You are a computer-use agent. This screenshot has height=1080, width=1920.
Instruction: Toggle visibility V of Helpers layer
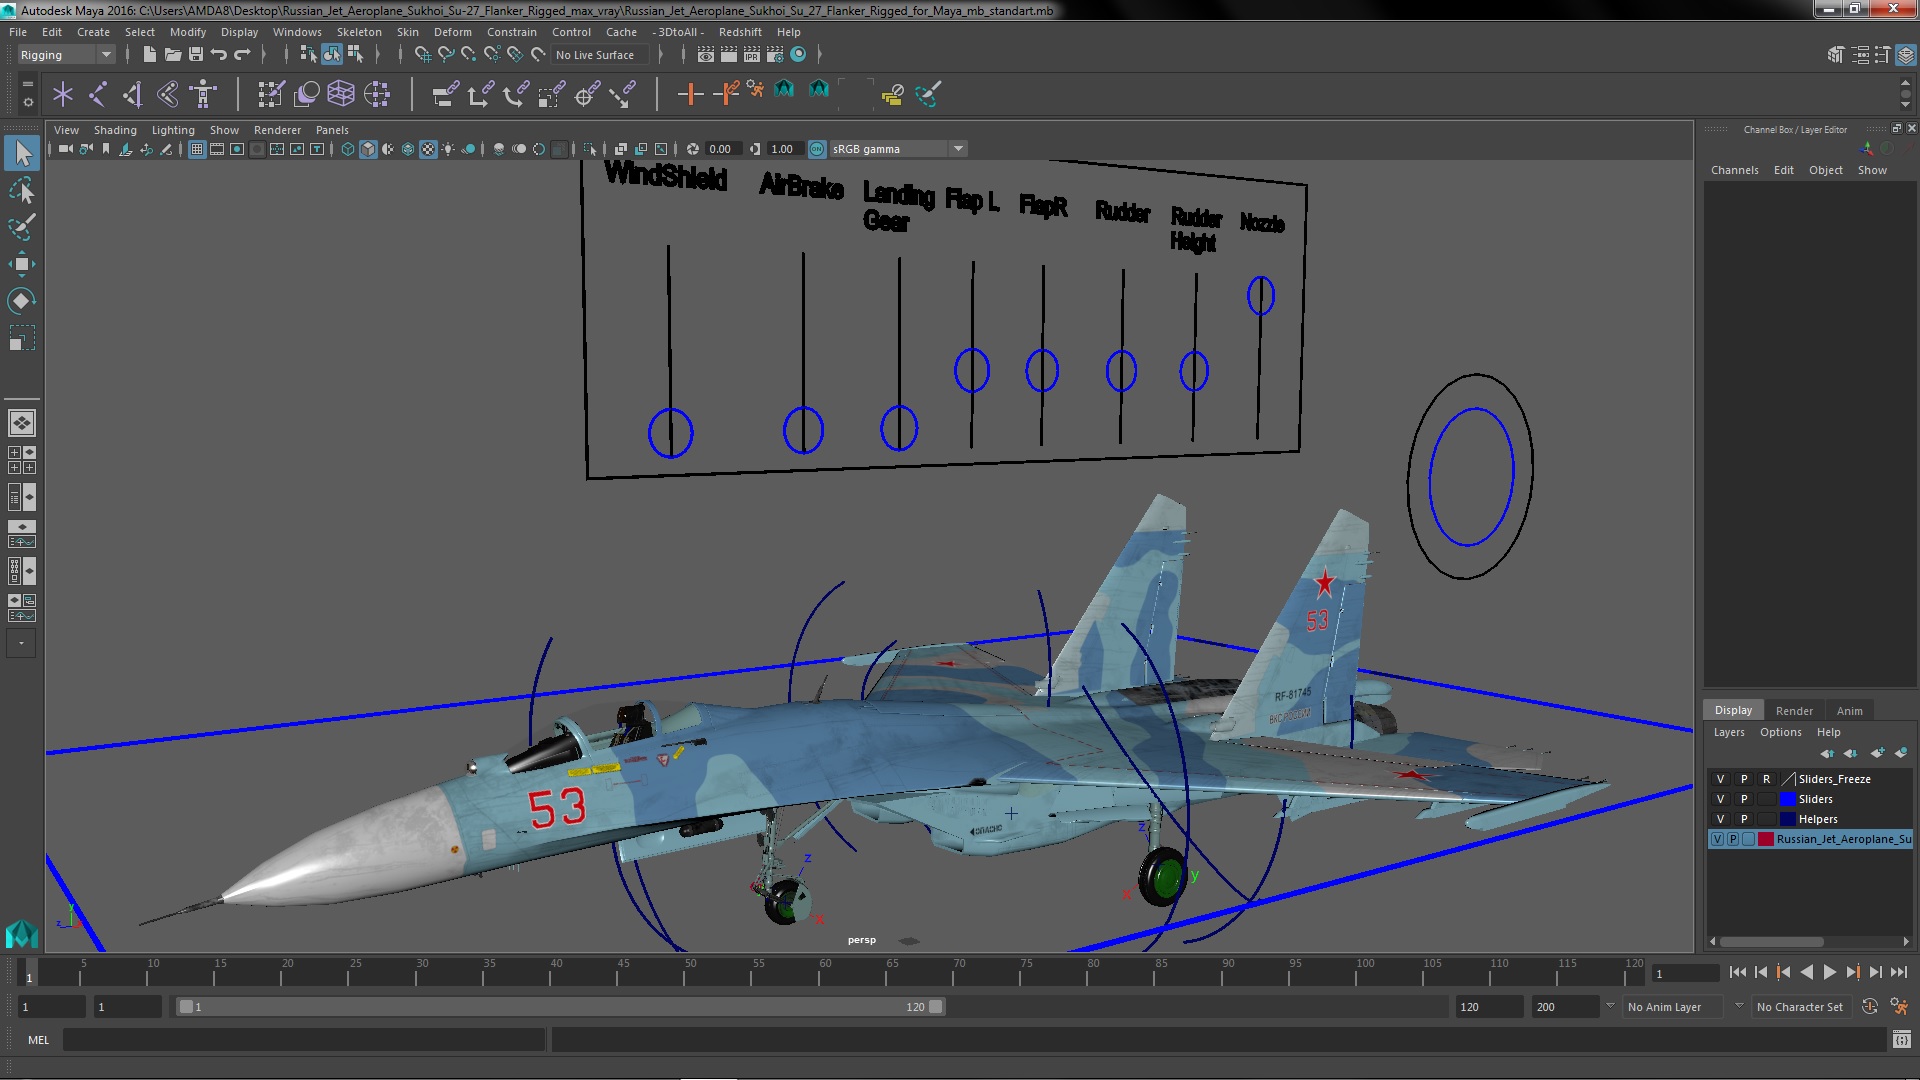click(1720, 819)
